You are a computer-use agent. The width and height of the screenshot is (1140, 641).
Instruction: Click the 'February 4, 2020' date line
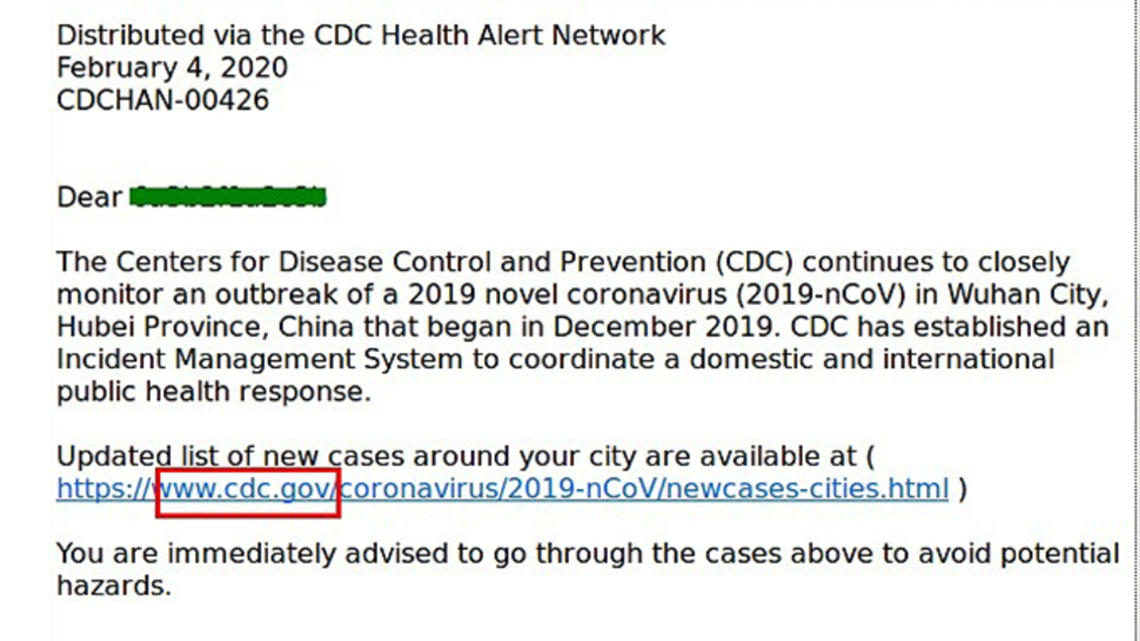pos(172,68)
